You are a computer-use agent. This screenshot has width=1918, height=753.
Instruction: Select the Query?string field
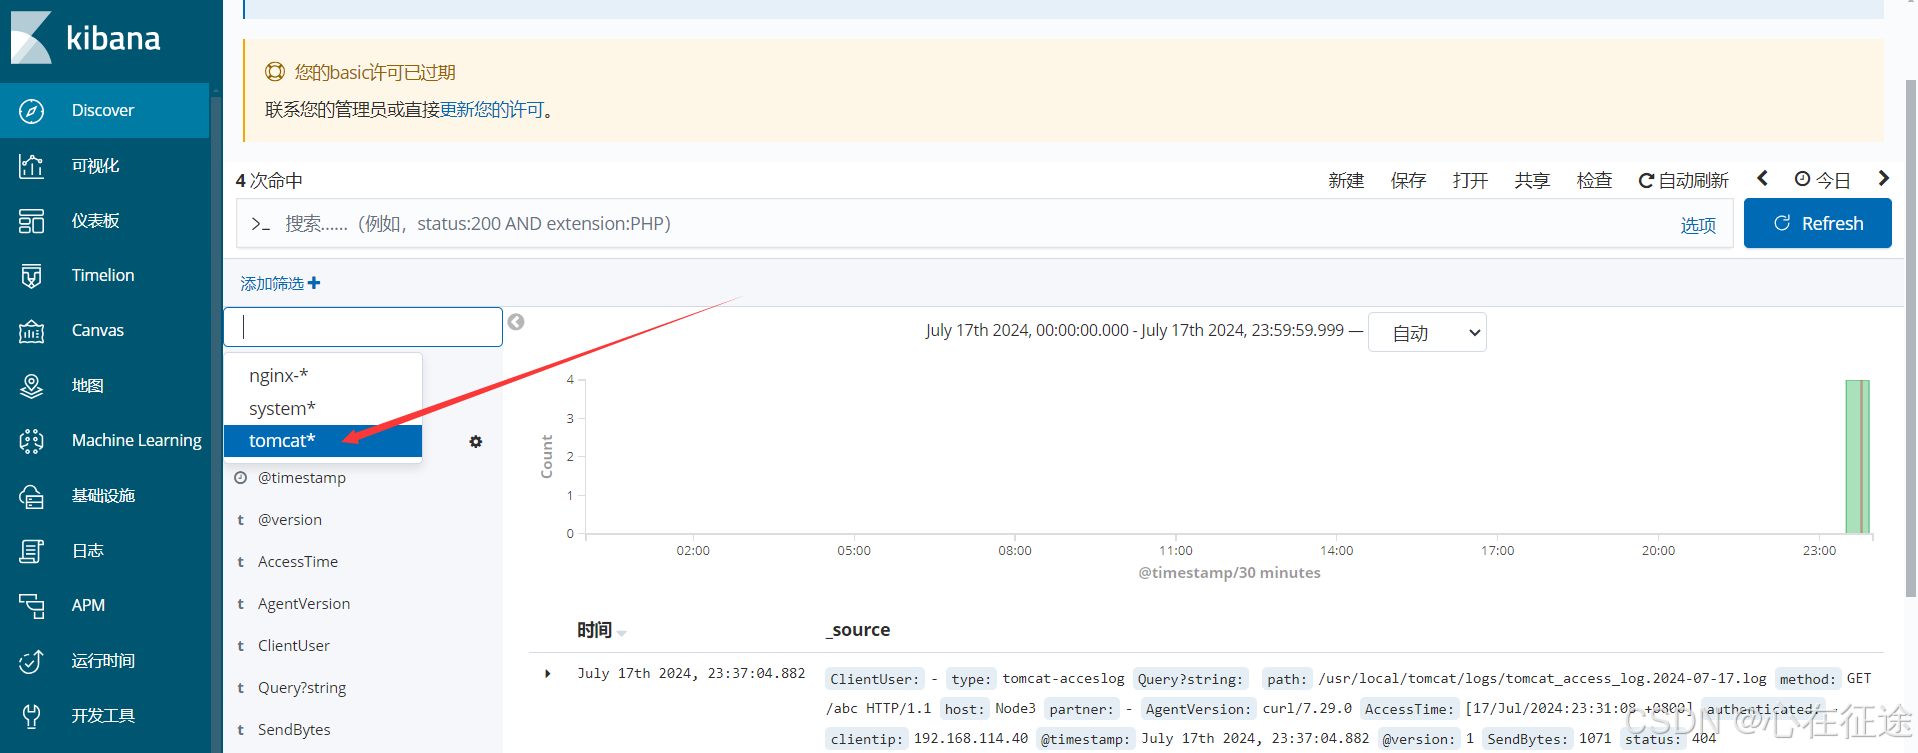302,688
